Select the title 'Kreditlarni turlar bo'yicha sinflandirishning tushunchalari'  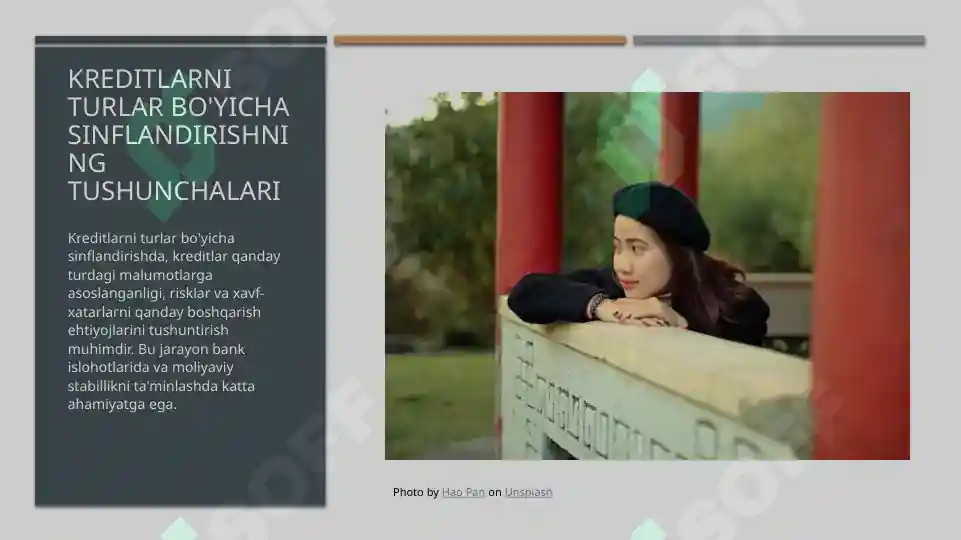[178, 135]
